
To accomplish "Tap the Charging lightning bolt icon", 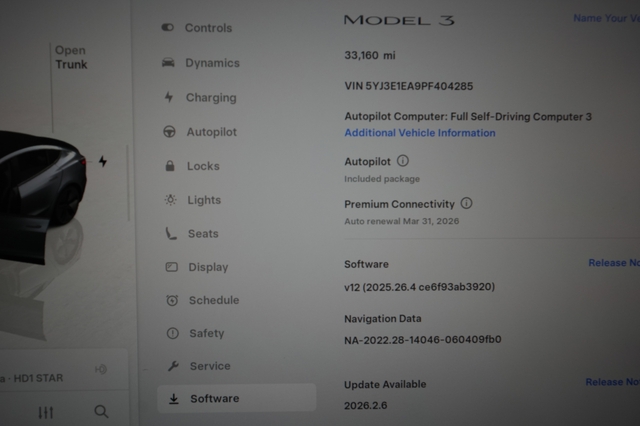I will click(x=169, y=97).
